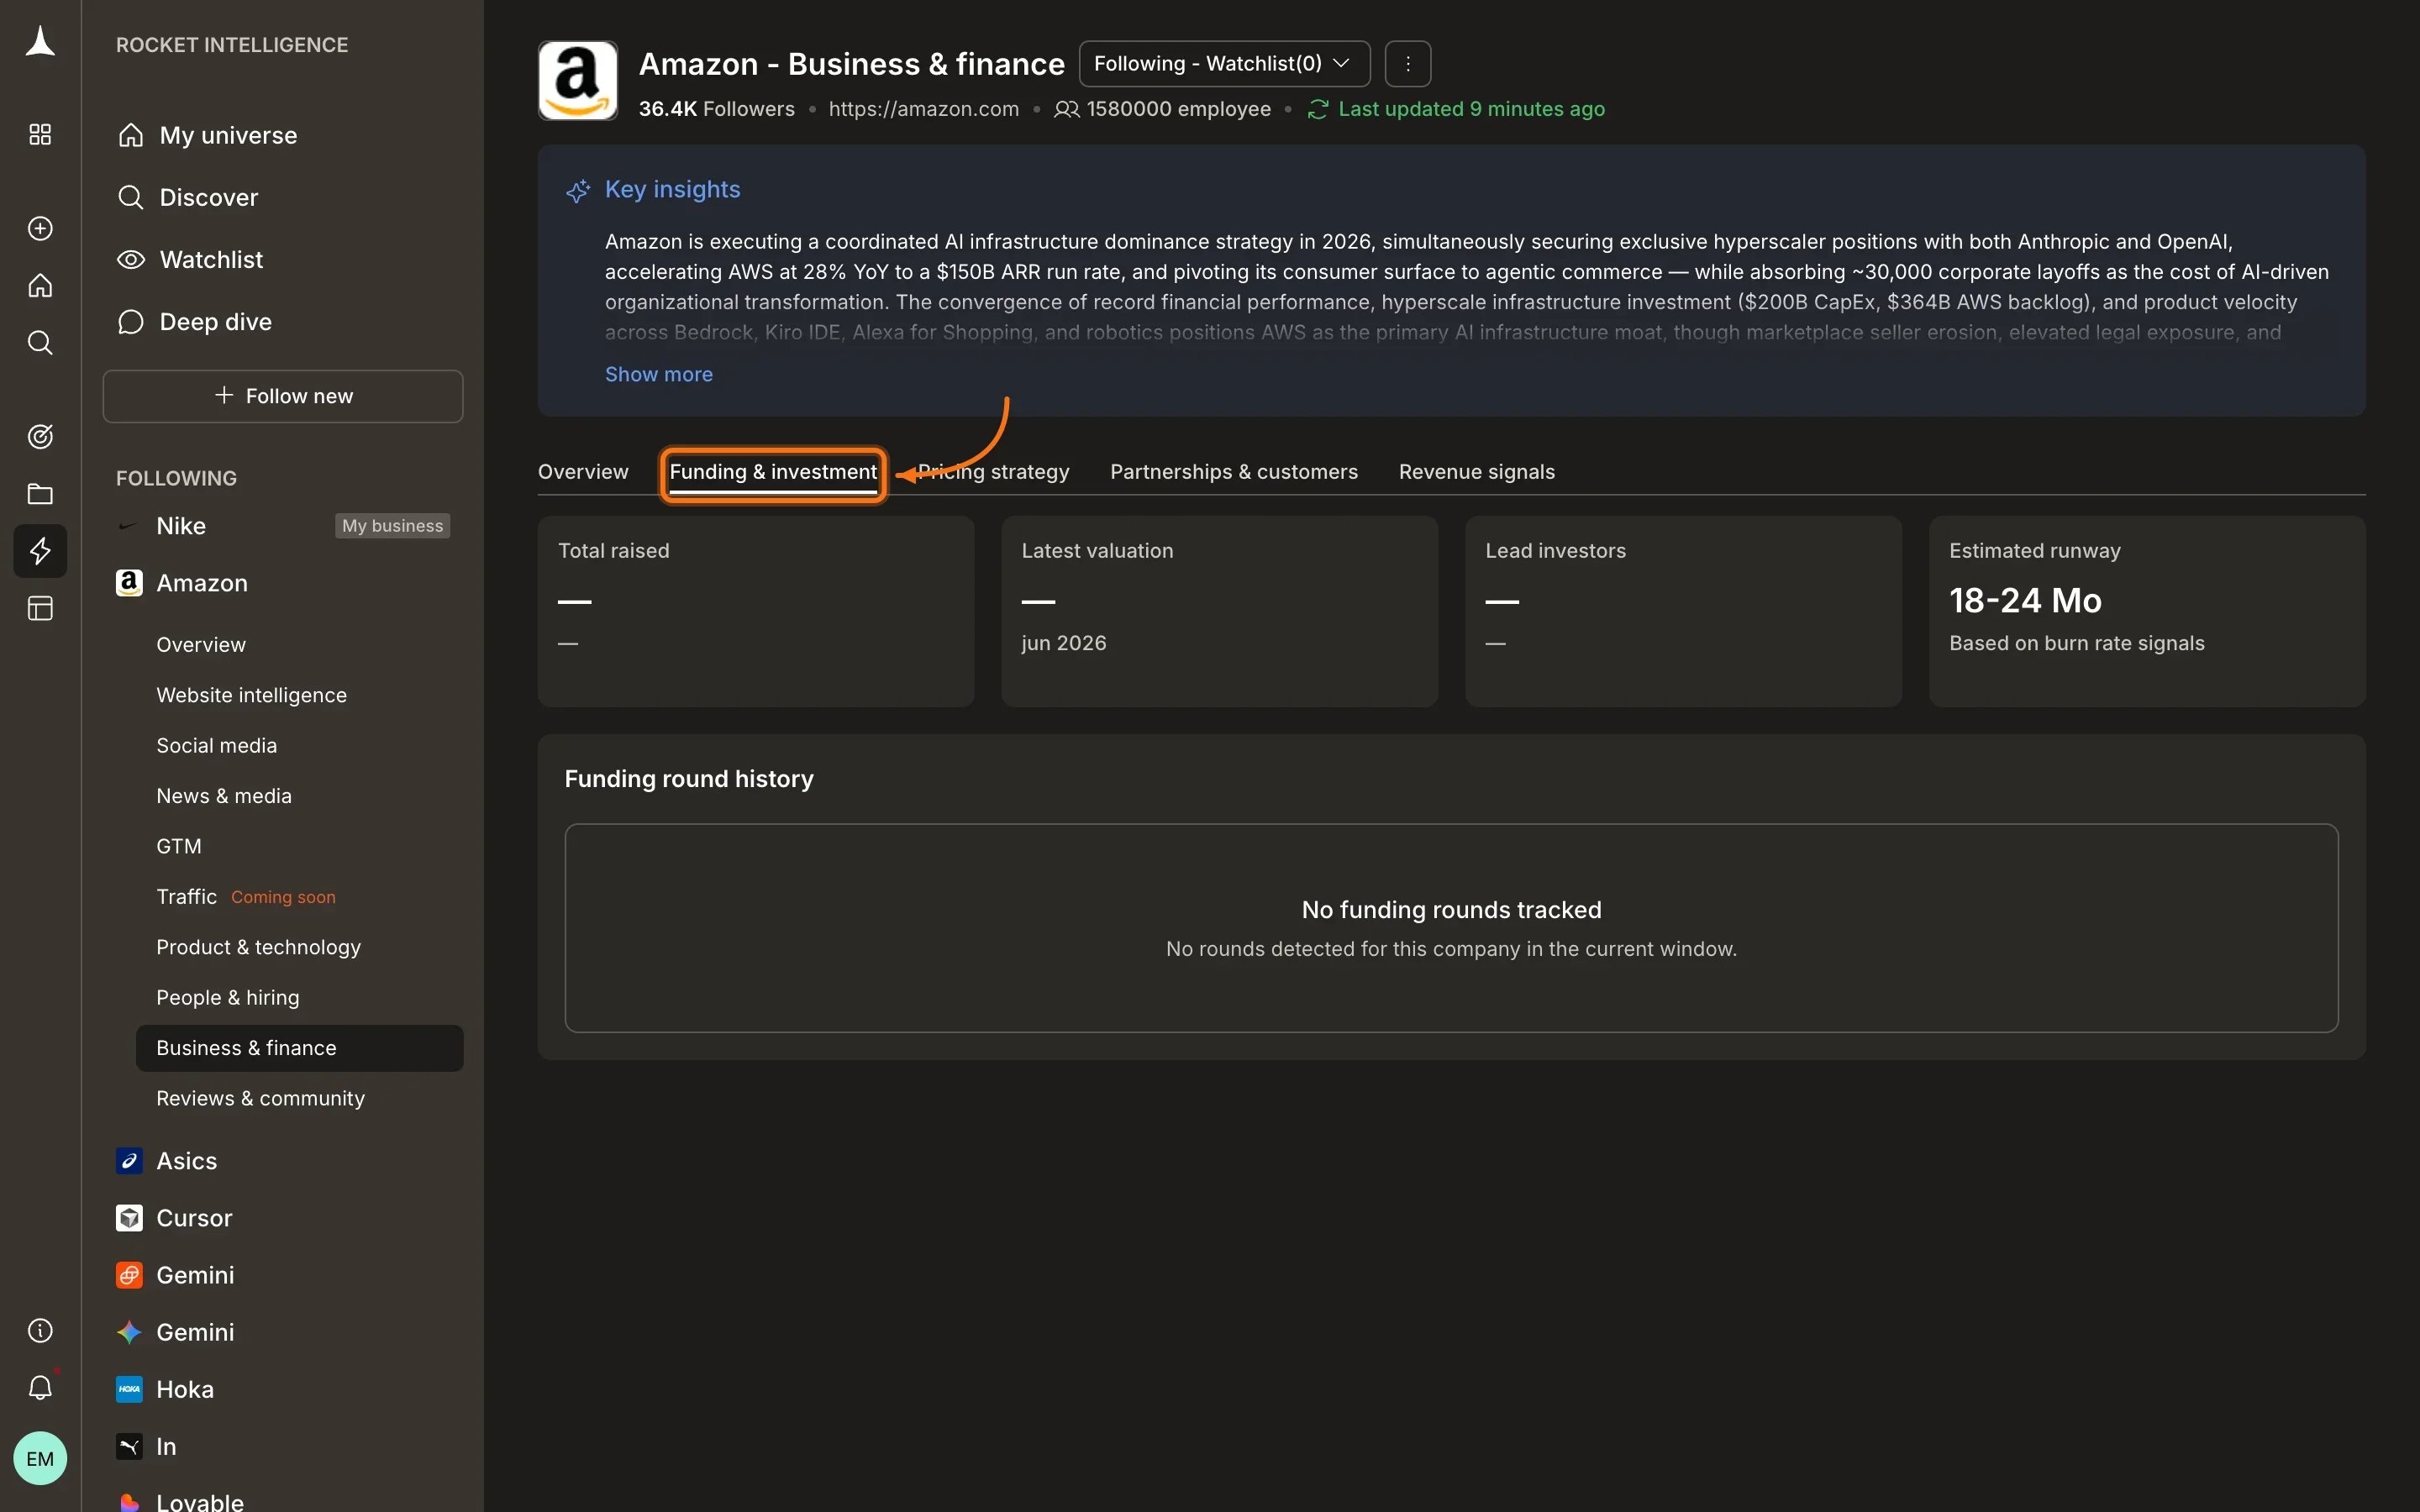Screen dimensions: 2420x1512
Task: Click the Rocket logo icon in left rail
Action: coord(40,42)
